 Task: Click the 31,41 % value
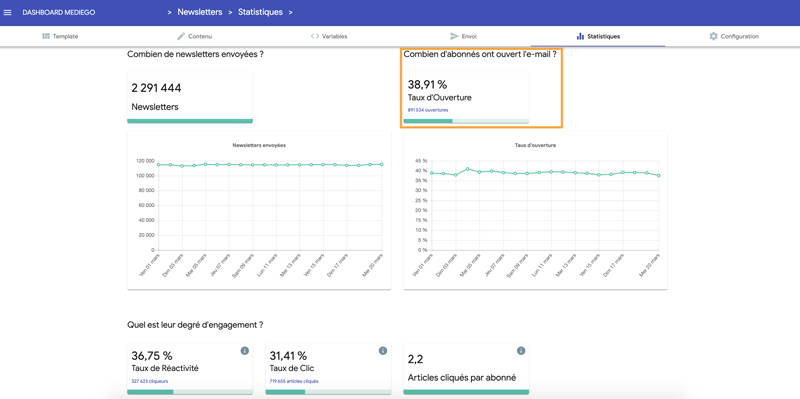pyautogui.click(x=288, y=356)
